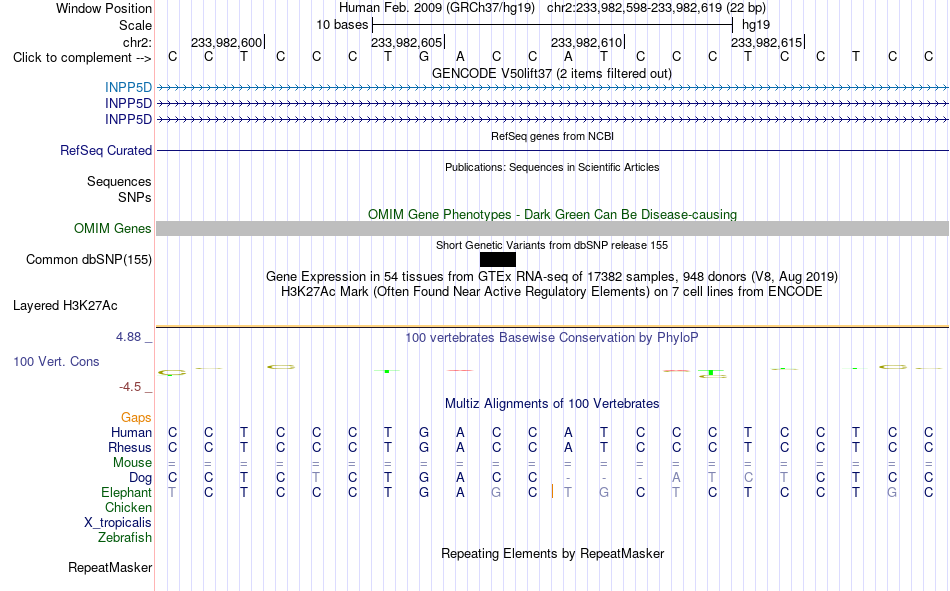The width and height of the screenshot is (950, 591).
Task: Open the Layered H3K27Ac track label
Action: point(65,306)
